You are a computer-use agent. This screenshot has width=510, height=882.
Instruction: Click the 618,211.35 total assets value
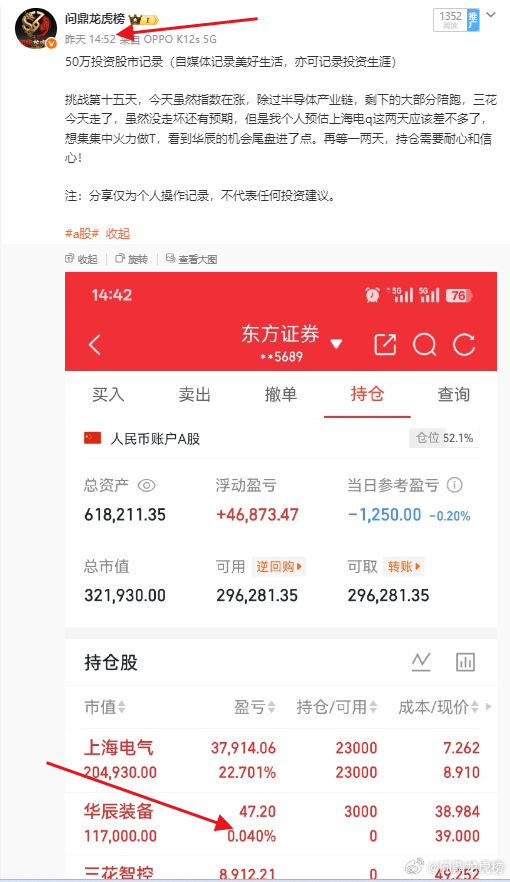[125, 515]
